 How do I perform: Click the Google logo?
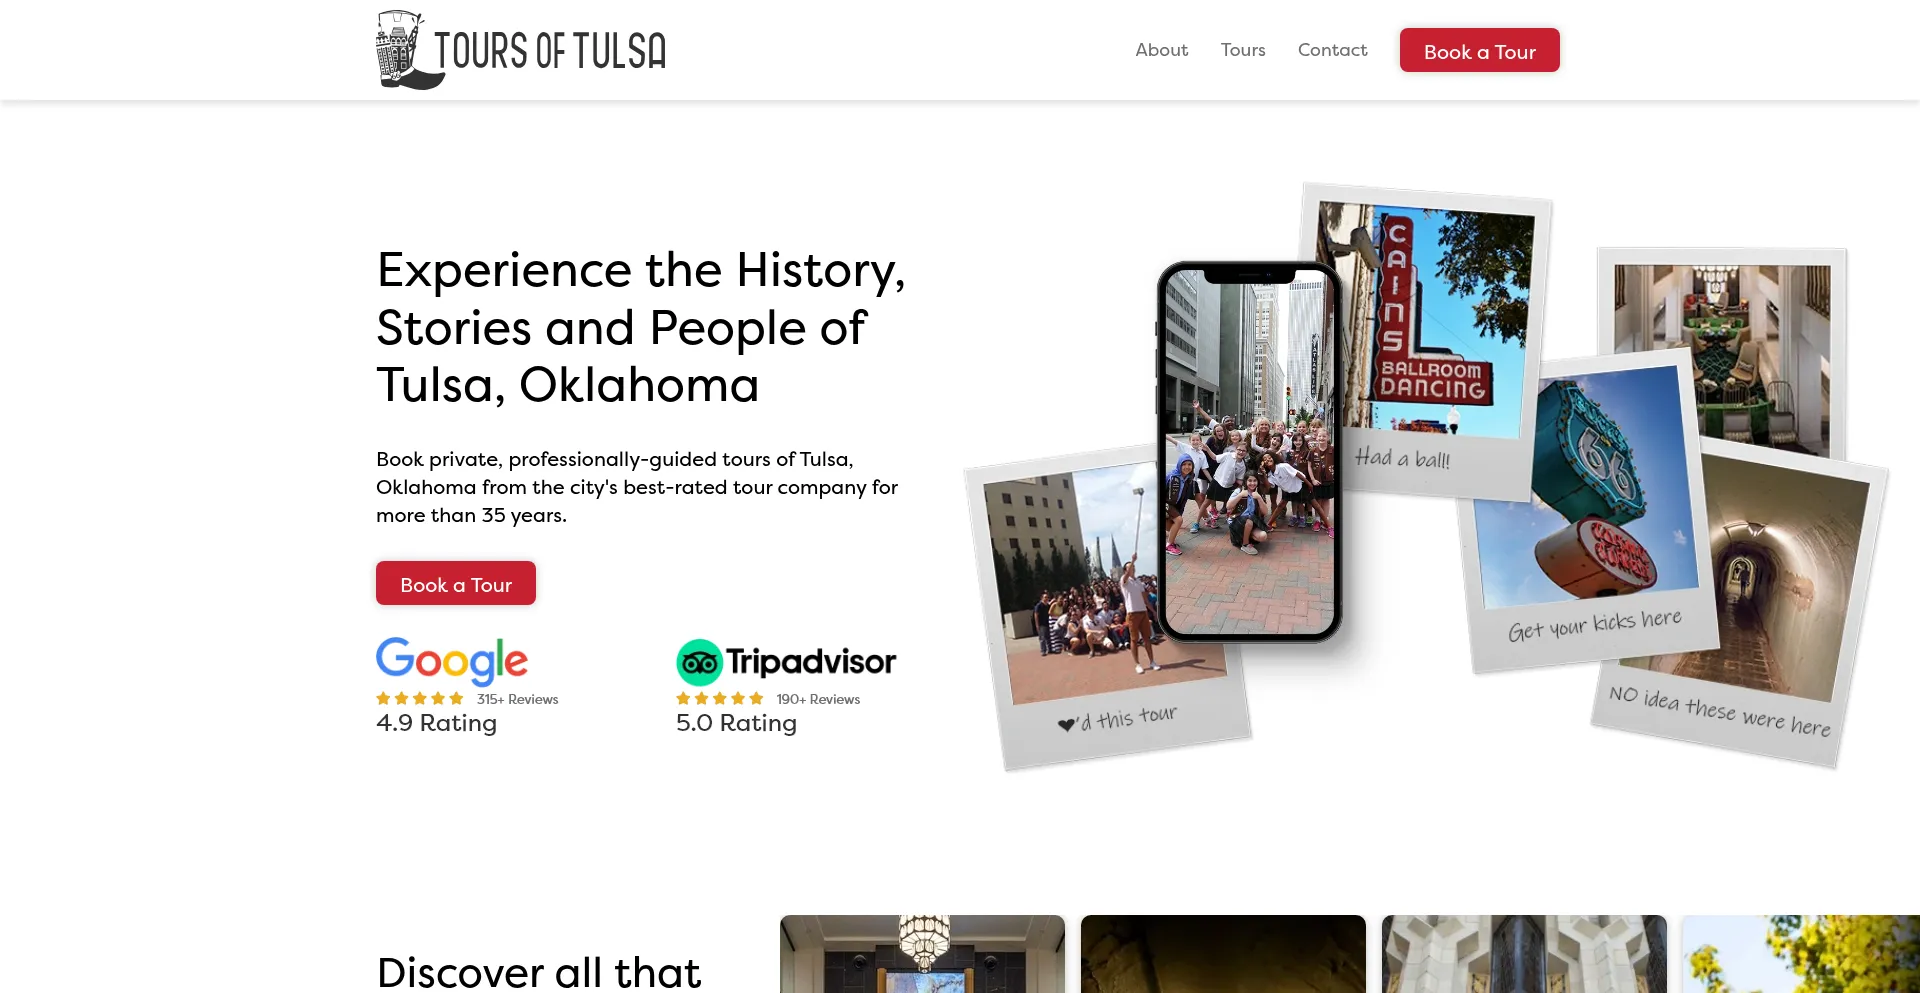click(x=452, y=660)
